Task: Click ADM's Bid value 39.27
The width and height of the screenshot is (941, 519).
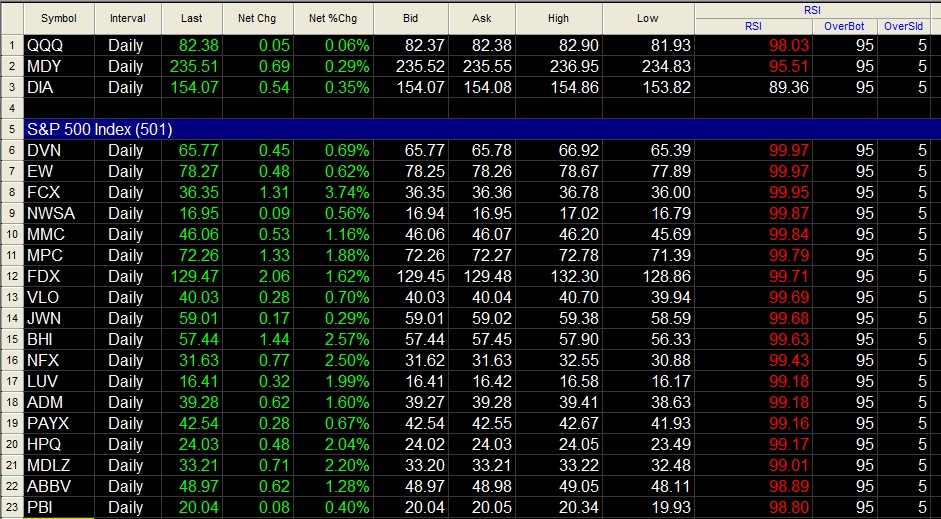Action: coord(425,402)
